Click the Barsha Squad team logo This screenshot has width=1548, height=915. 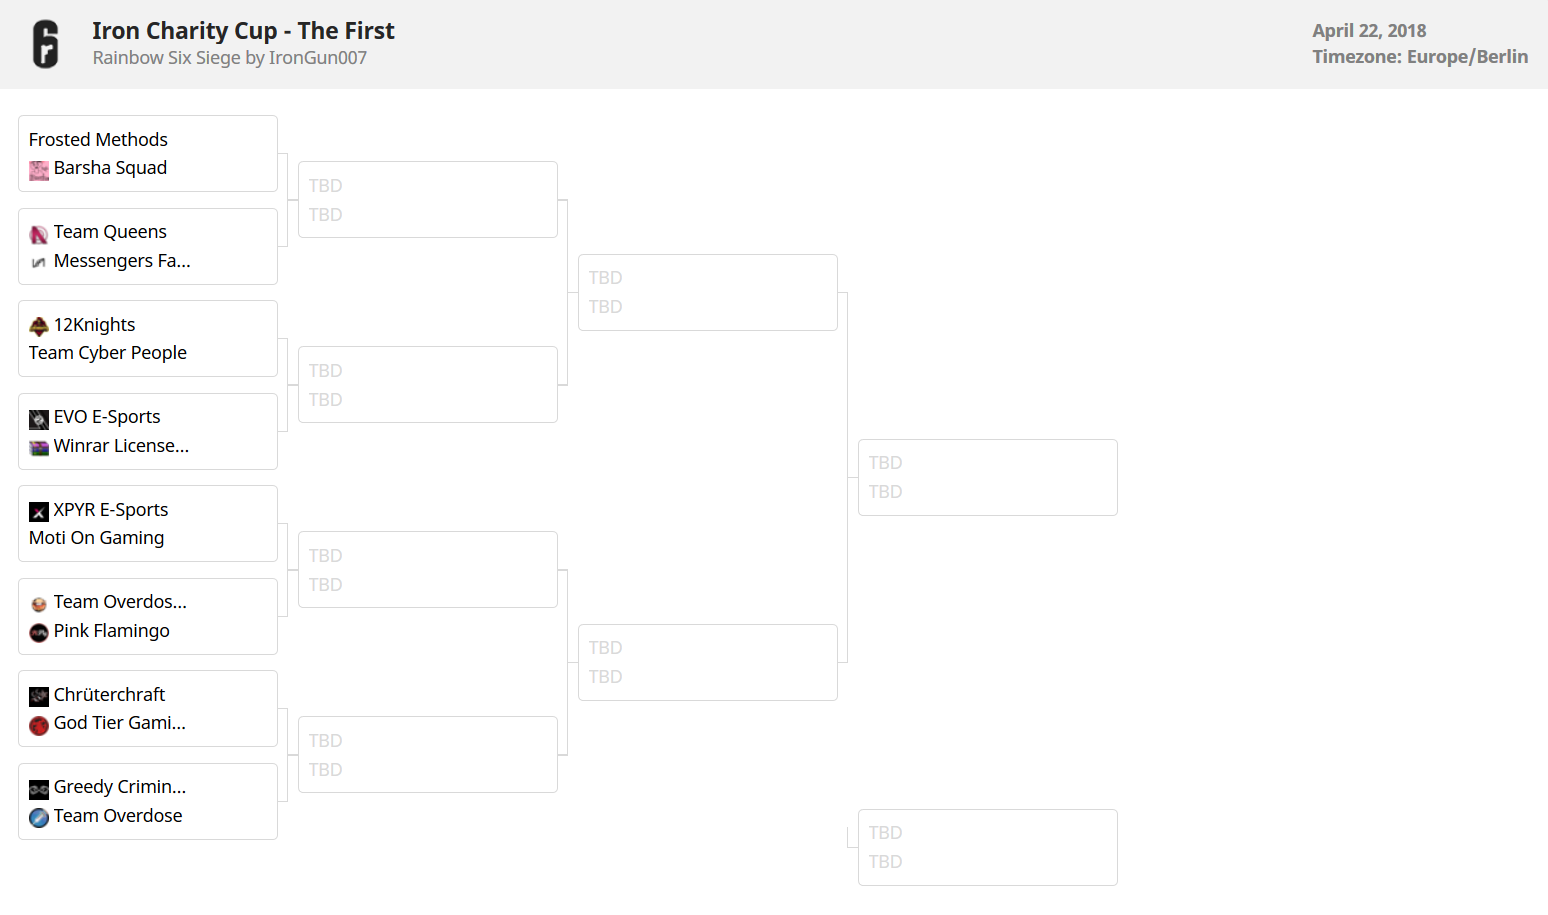39,170
